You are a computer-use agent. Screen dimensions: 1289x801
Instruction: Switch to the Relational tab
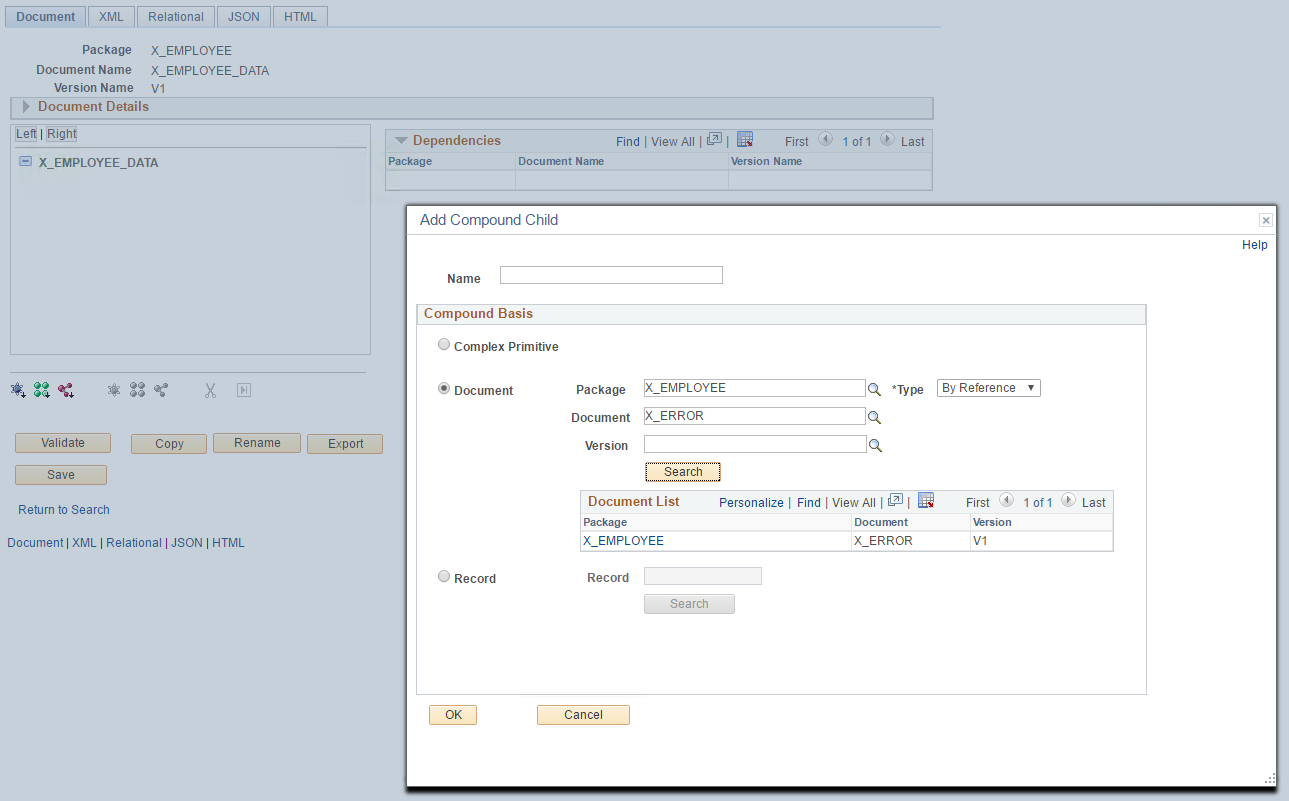[x=175, y=16]
